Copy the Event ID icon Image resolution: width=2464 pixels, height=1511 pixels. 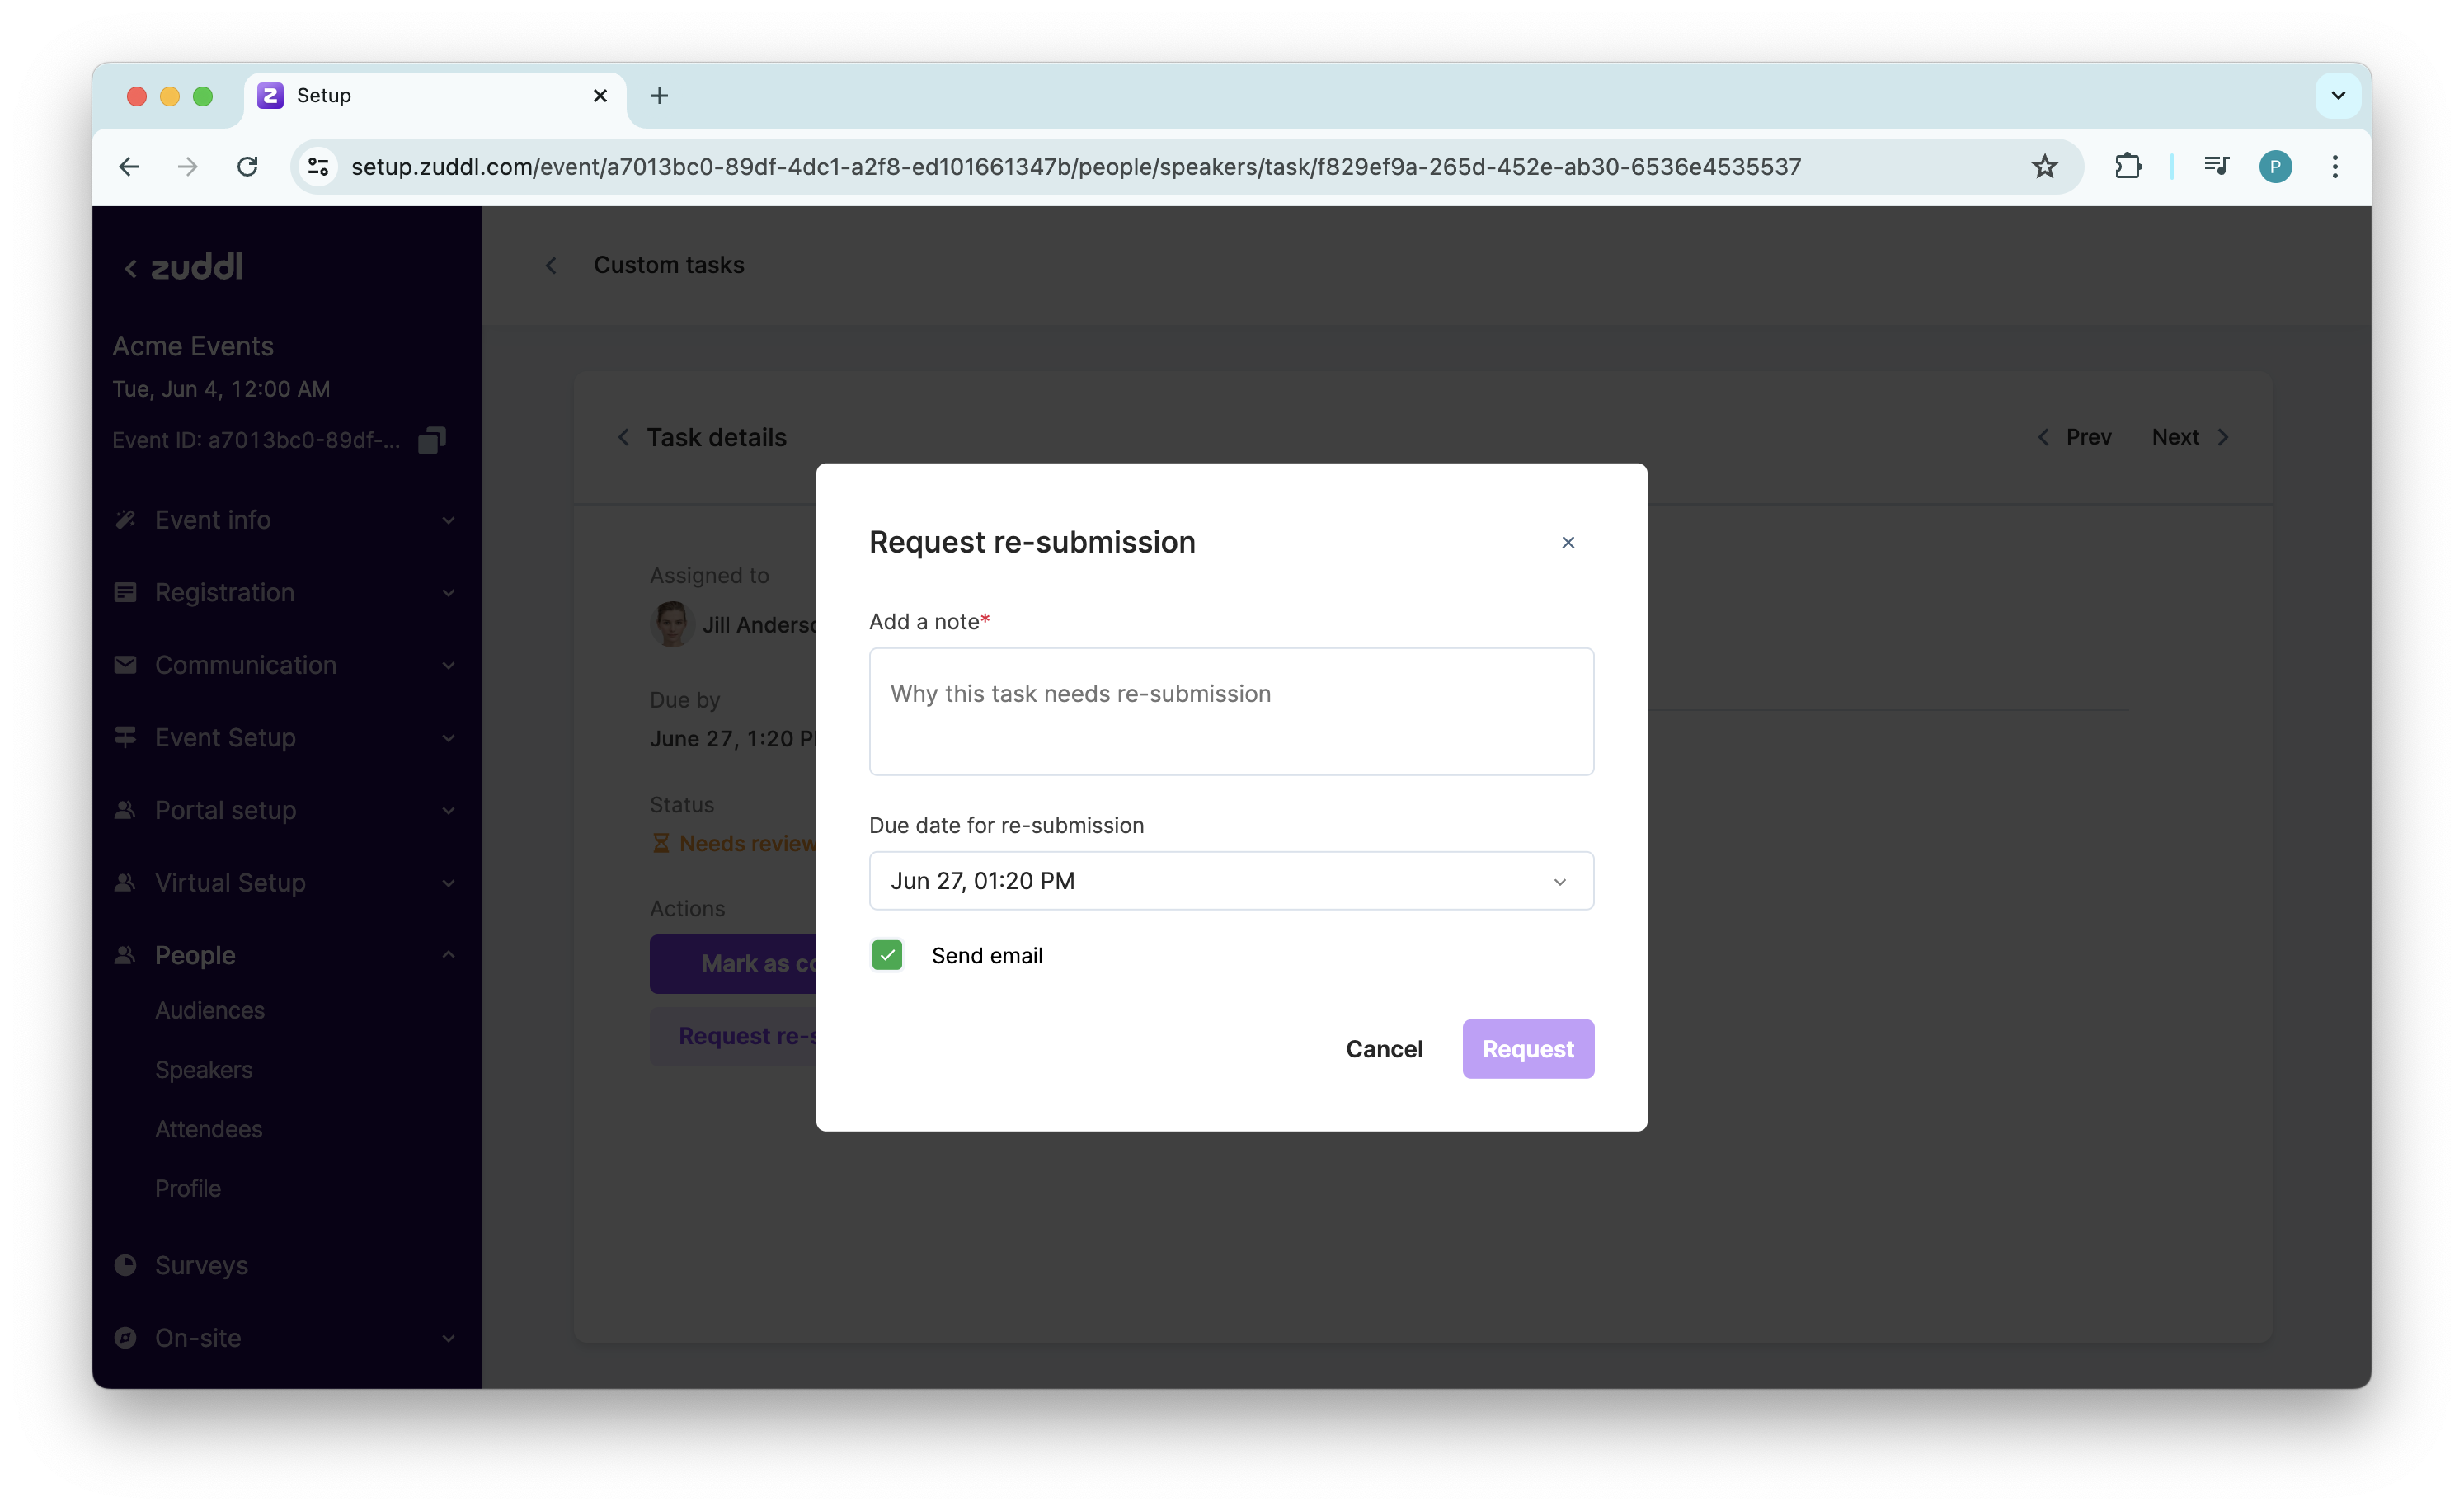431,440
